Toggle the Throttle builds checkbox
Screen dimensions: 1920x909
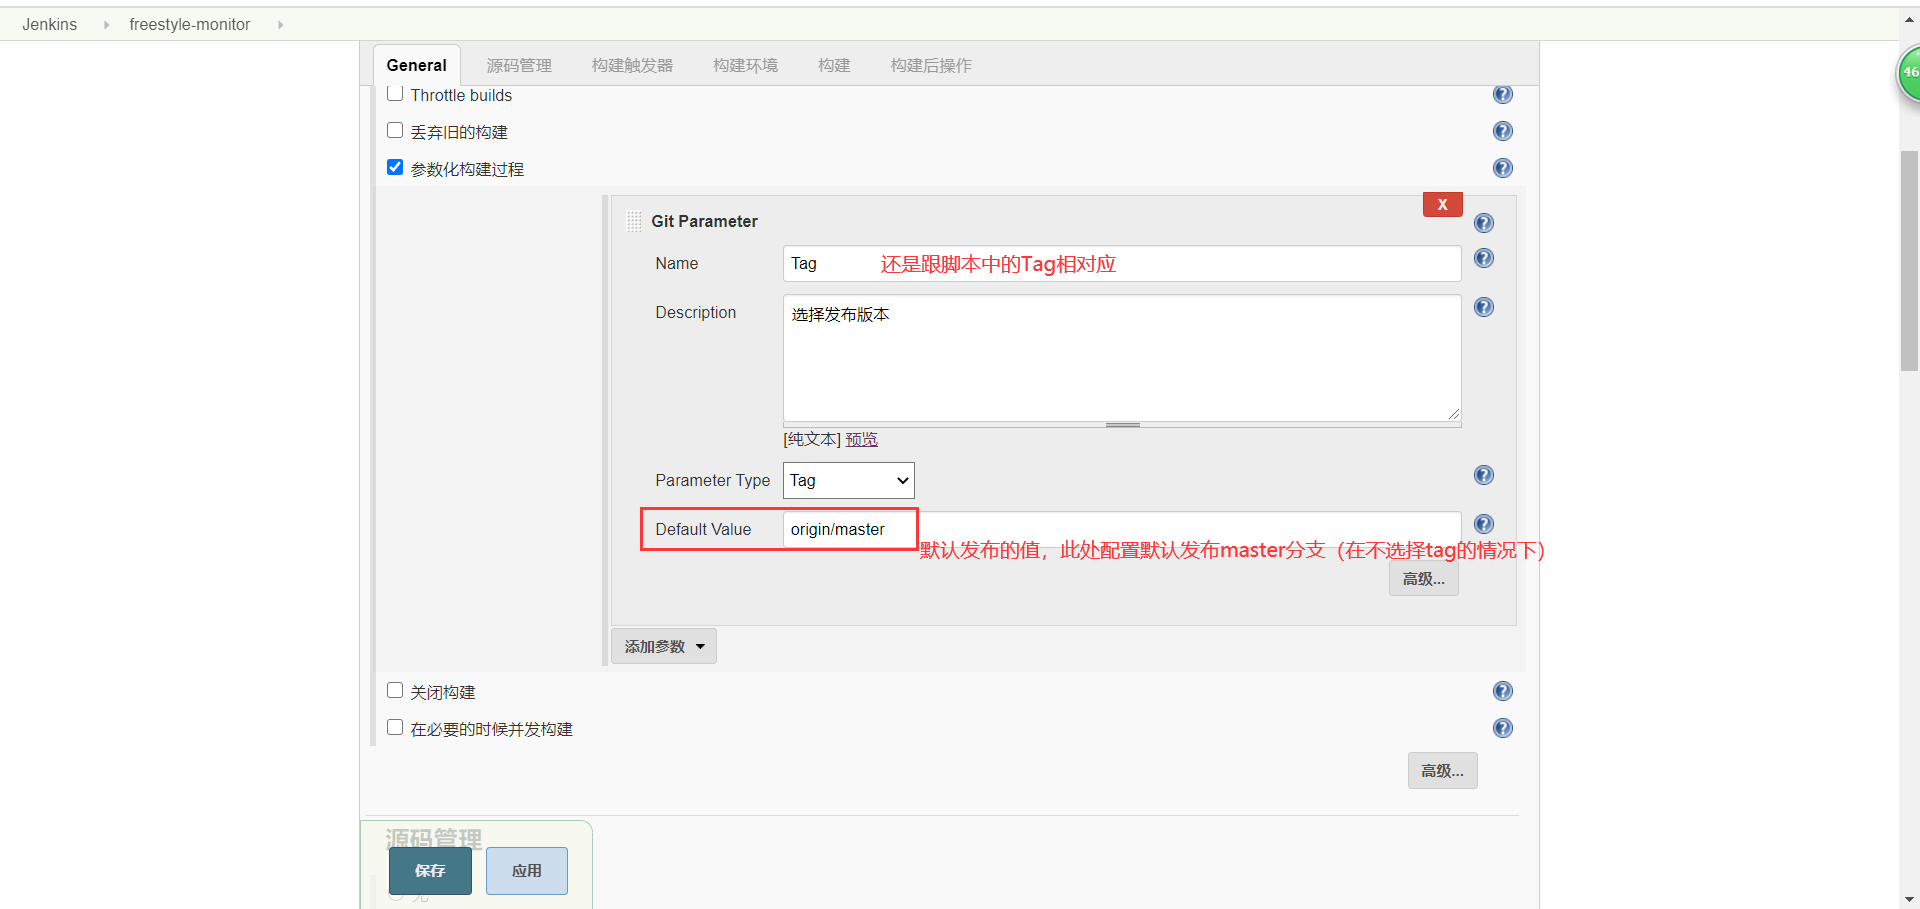click(395, 94)
